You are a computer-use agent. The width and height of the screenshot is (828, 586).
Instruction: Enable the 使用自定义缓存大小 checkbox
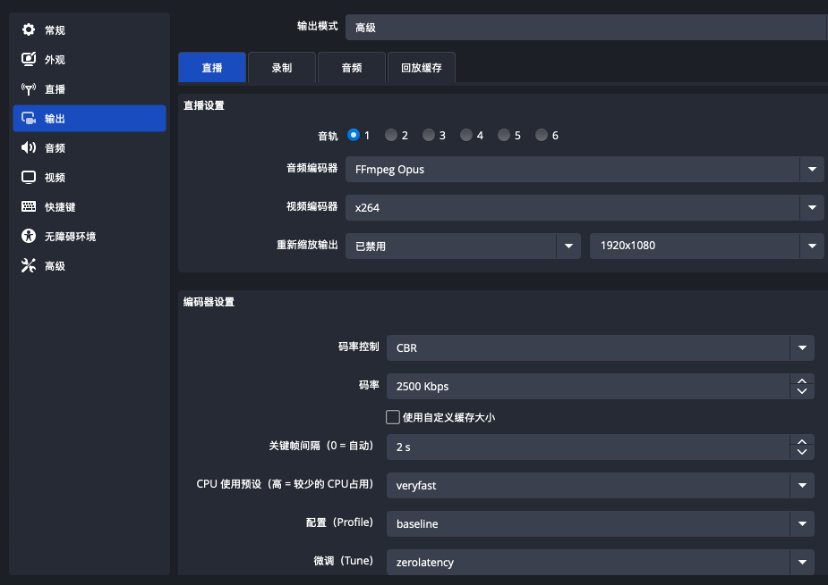click(393, 418)
